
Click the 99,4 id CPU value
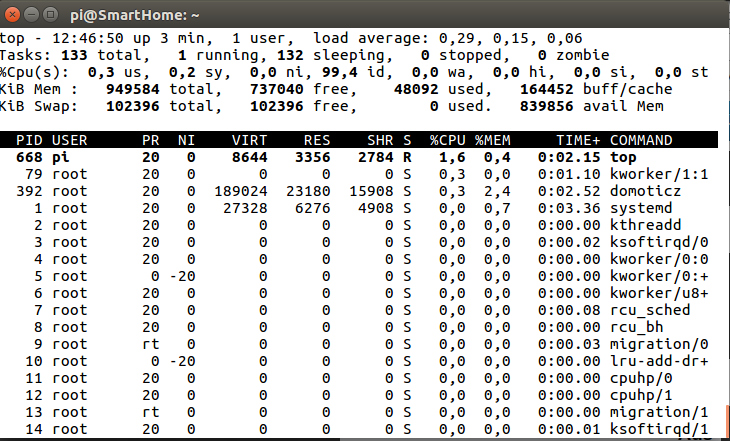[339, 72]
